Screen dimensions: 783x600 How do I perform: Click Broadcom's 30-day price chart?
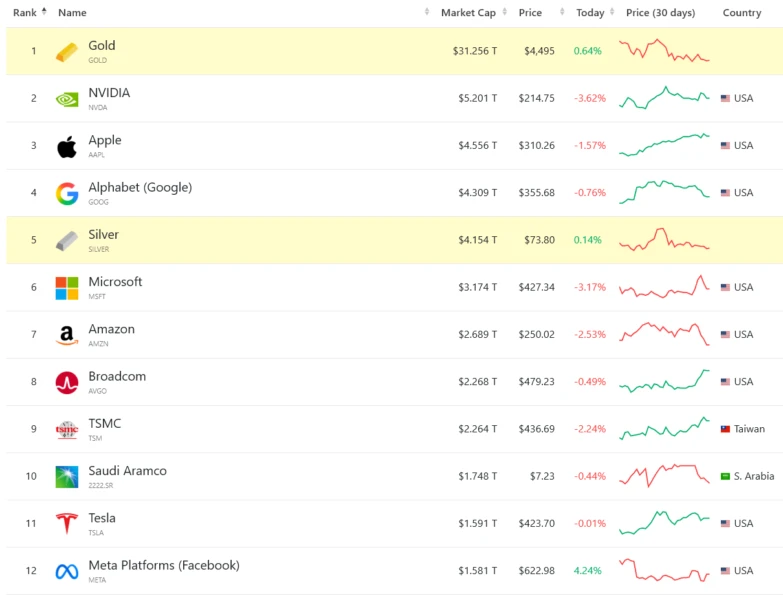pyautogui.click(x=664, y=381)
